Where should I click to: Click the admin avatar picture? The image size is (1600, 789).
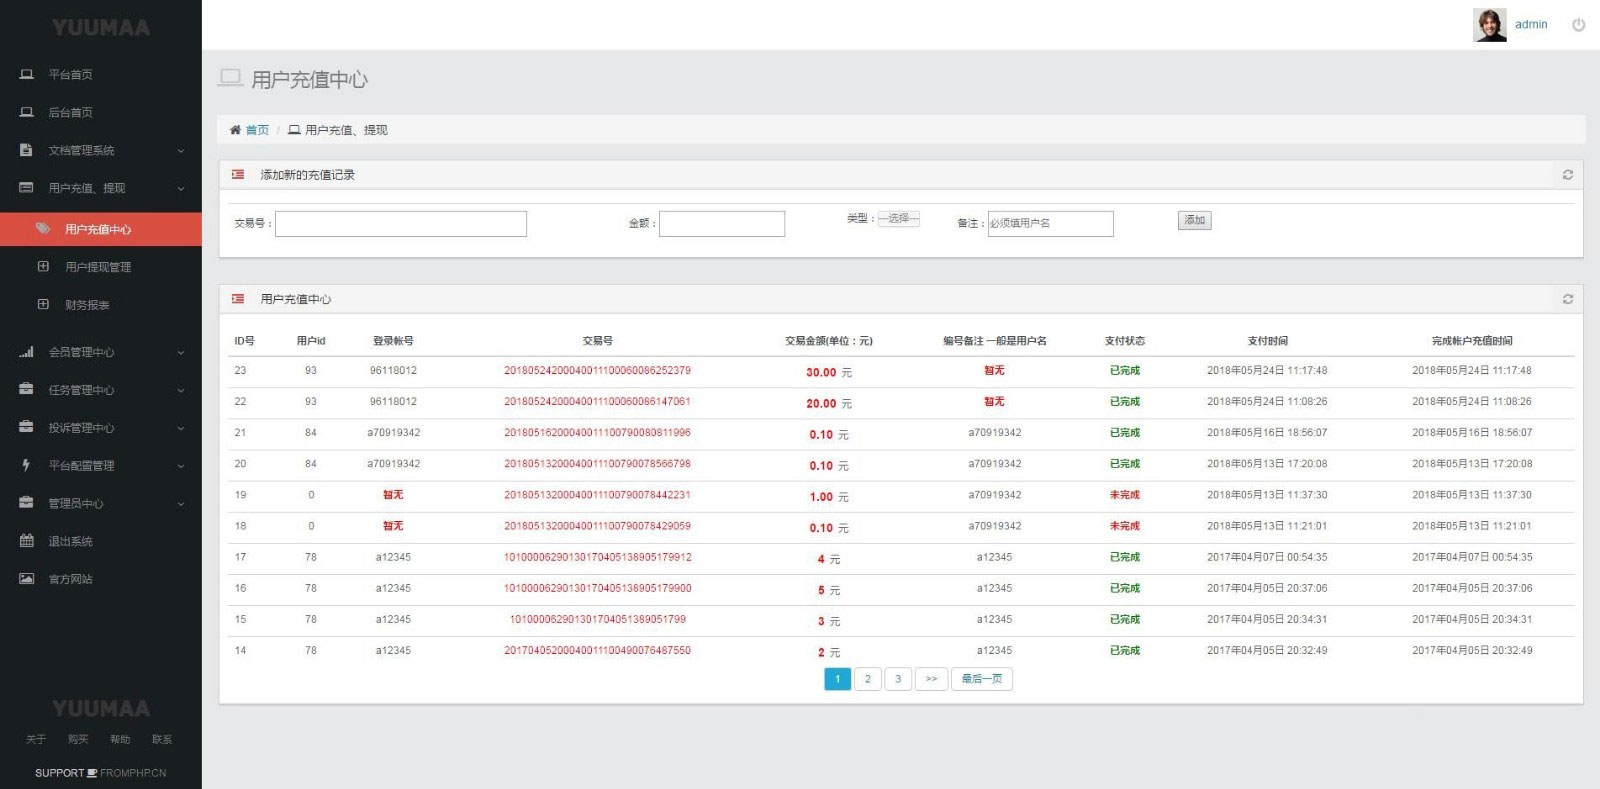(x=1489, y=25)
